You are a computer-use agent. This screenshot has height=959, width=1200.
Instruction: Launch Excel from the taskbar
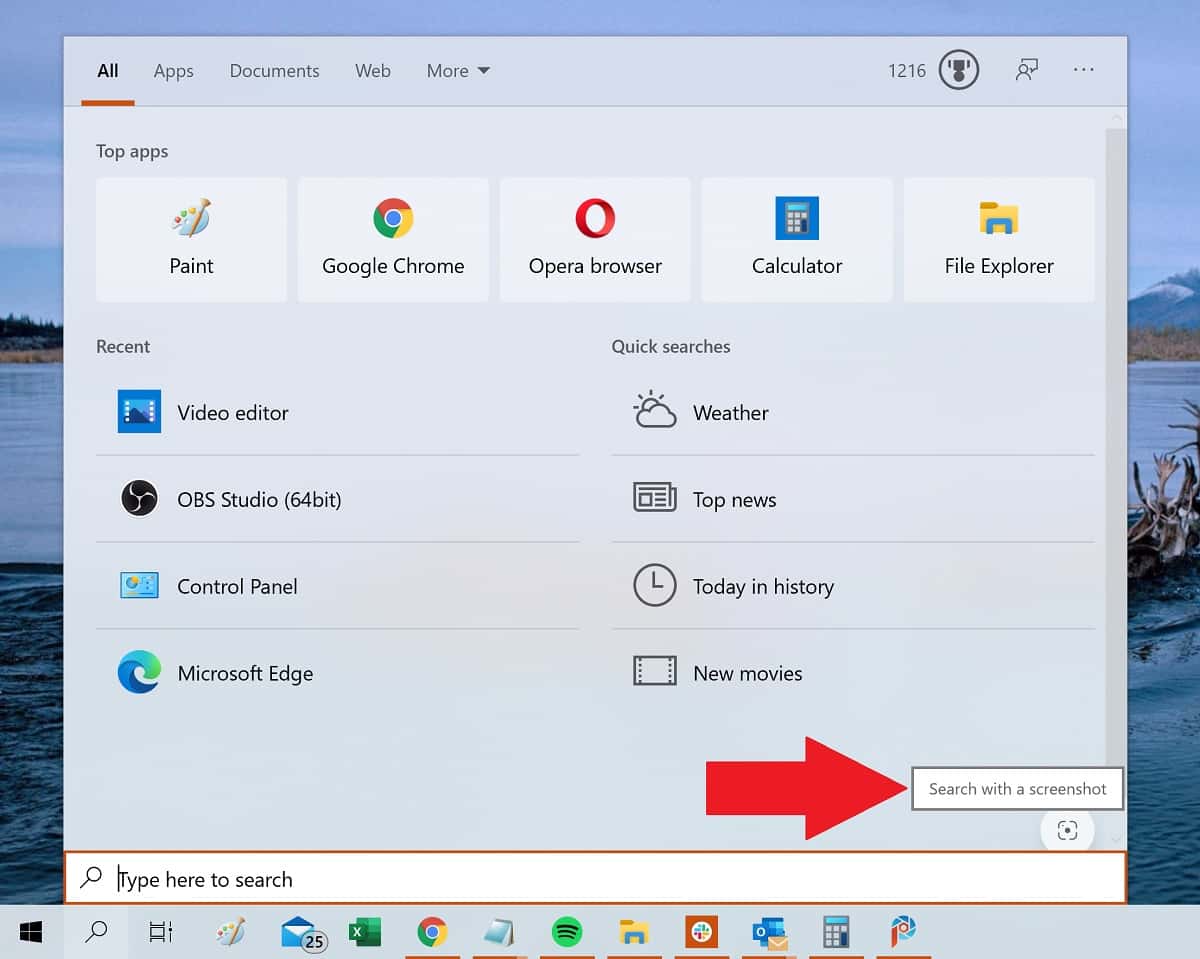(364, 932)
